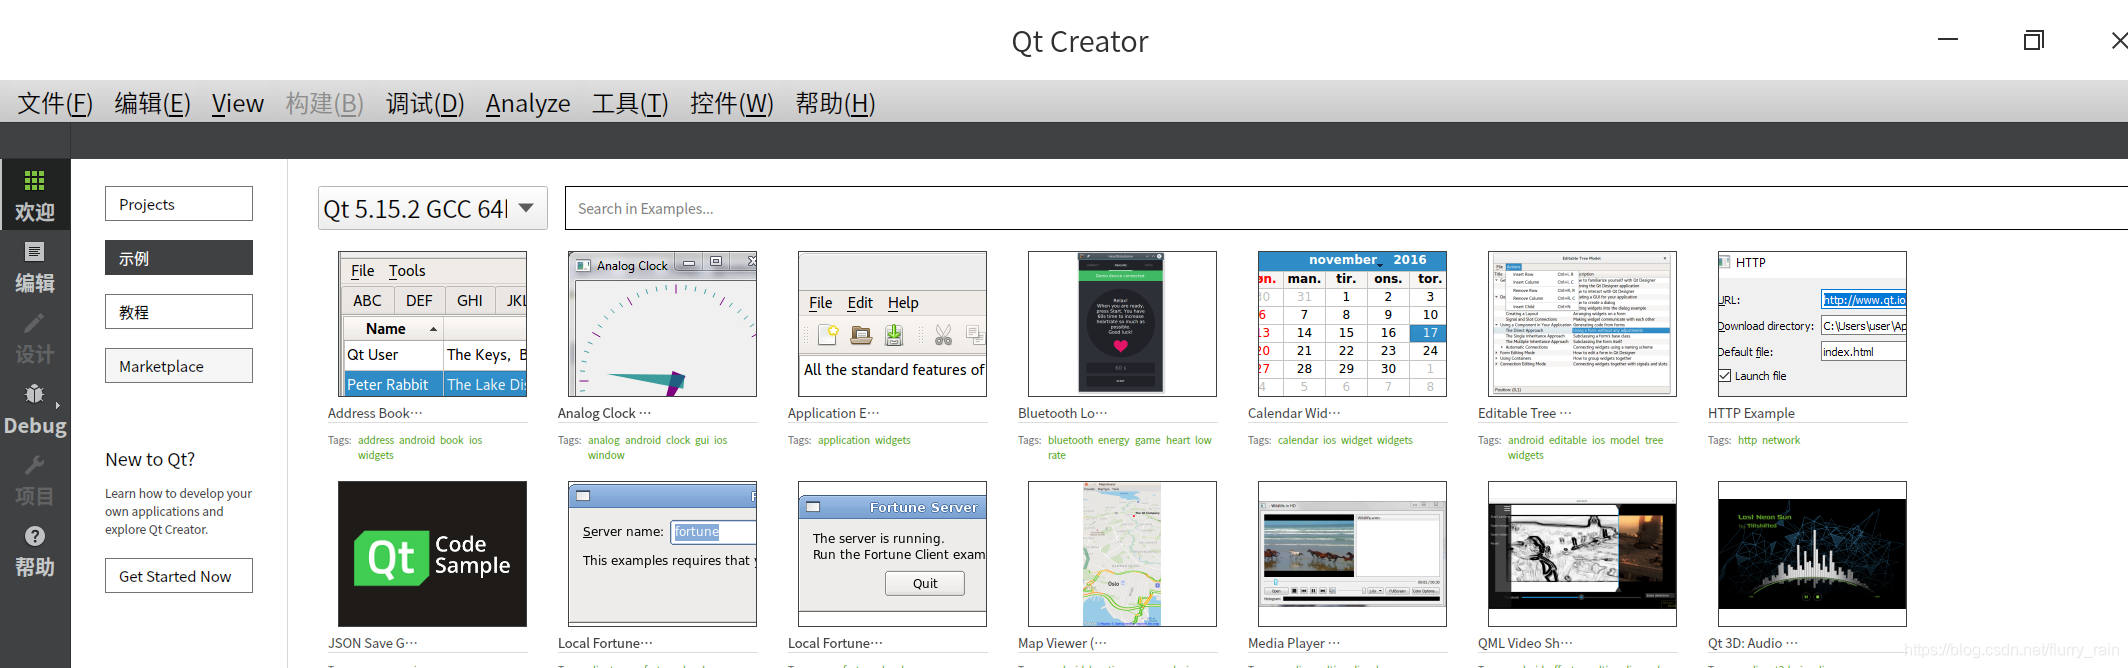Click the Get Started Now button

(179, 576)
